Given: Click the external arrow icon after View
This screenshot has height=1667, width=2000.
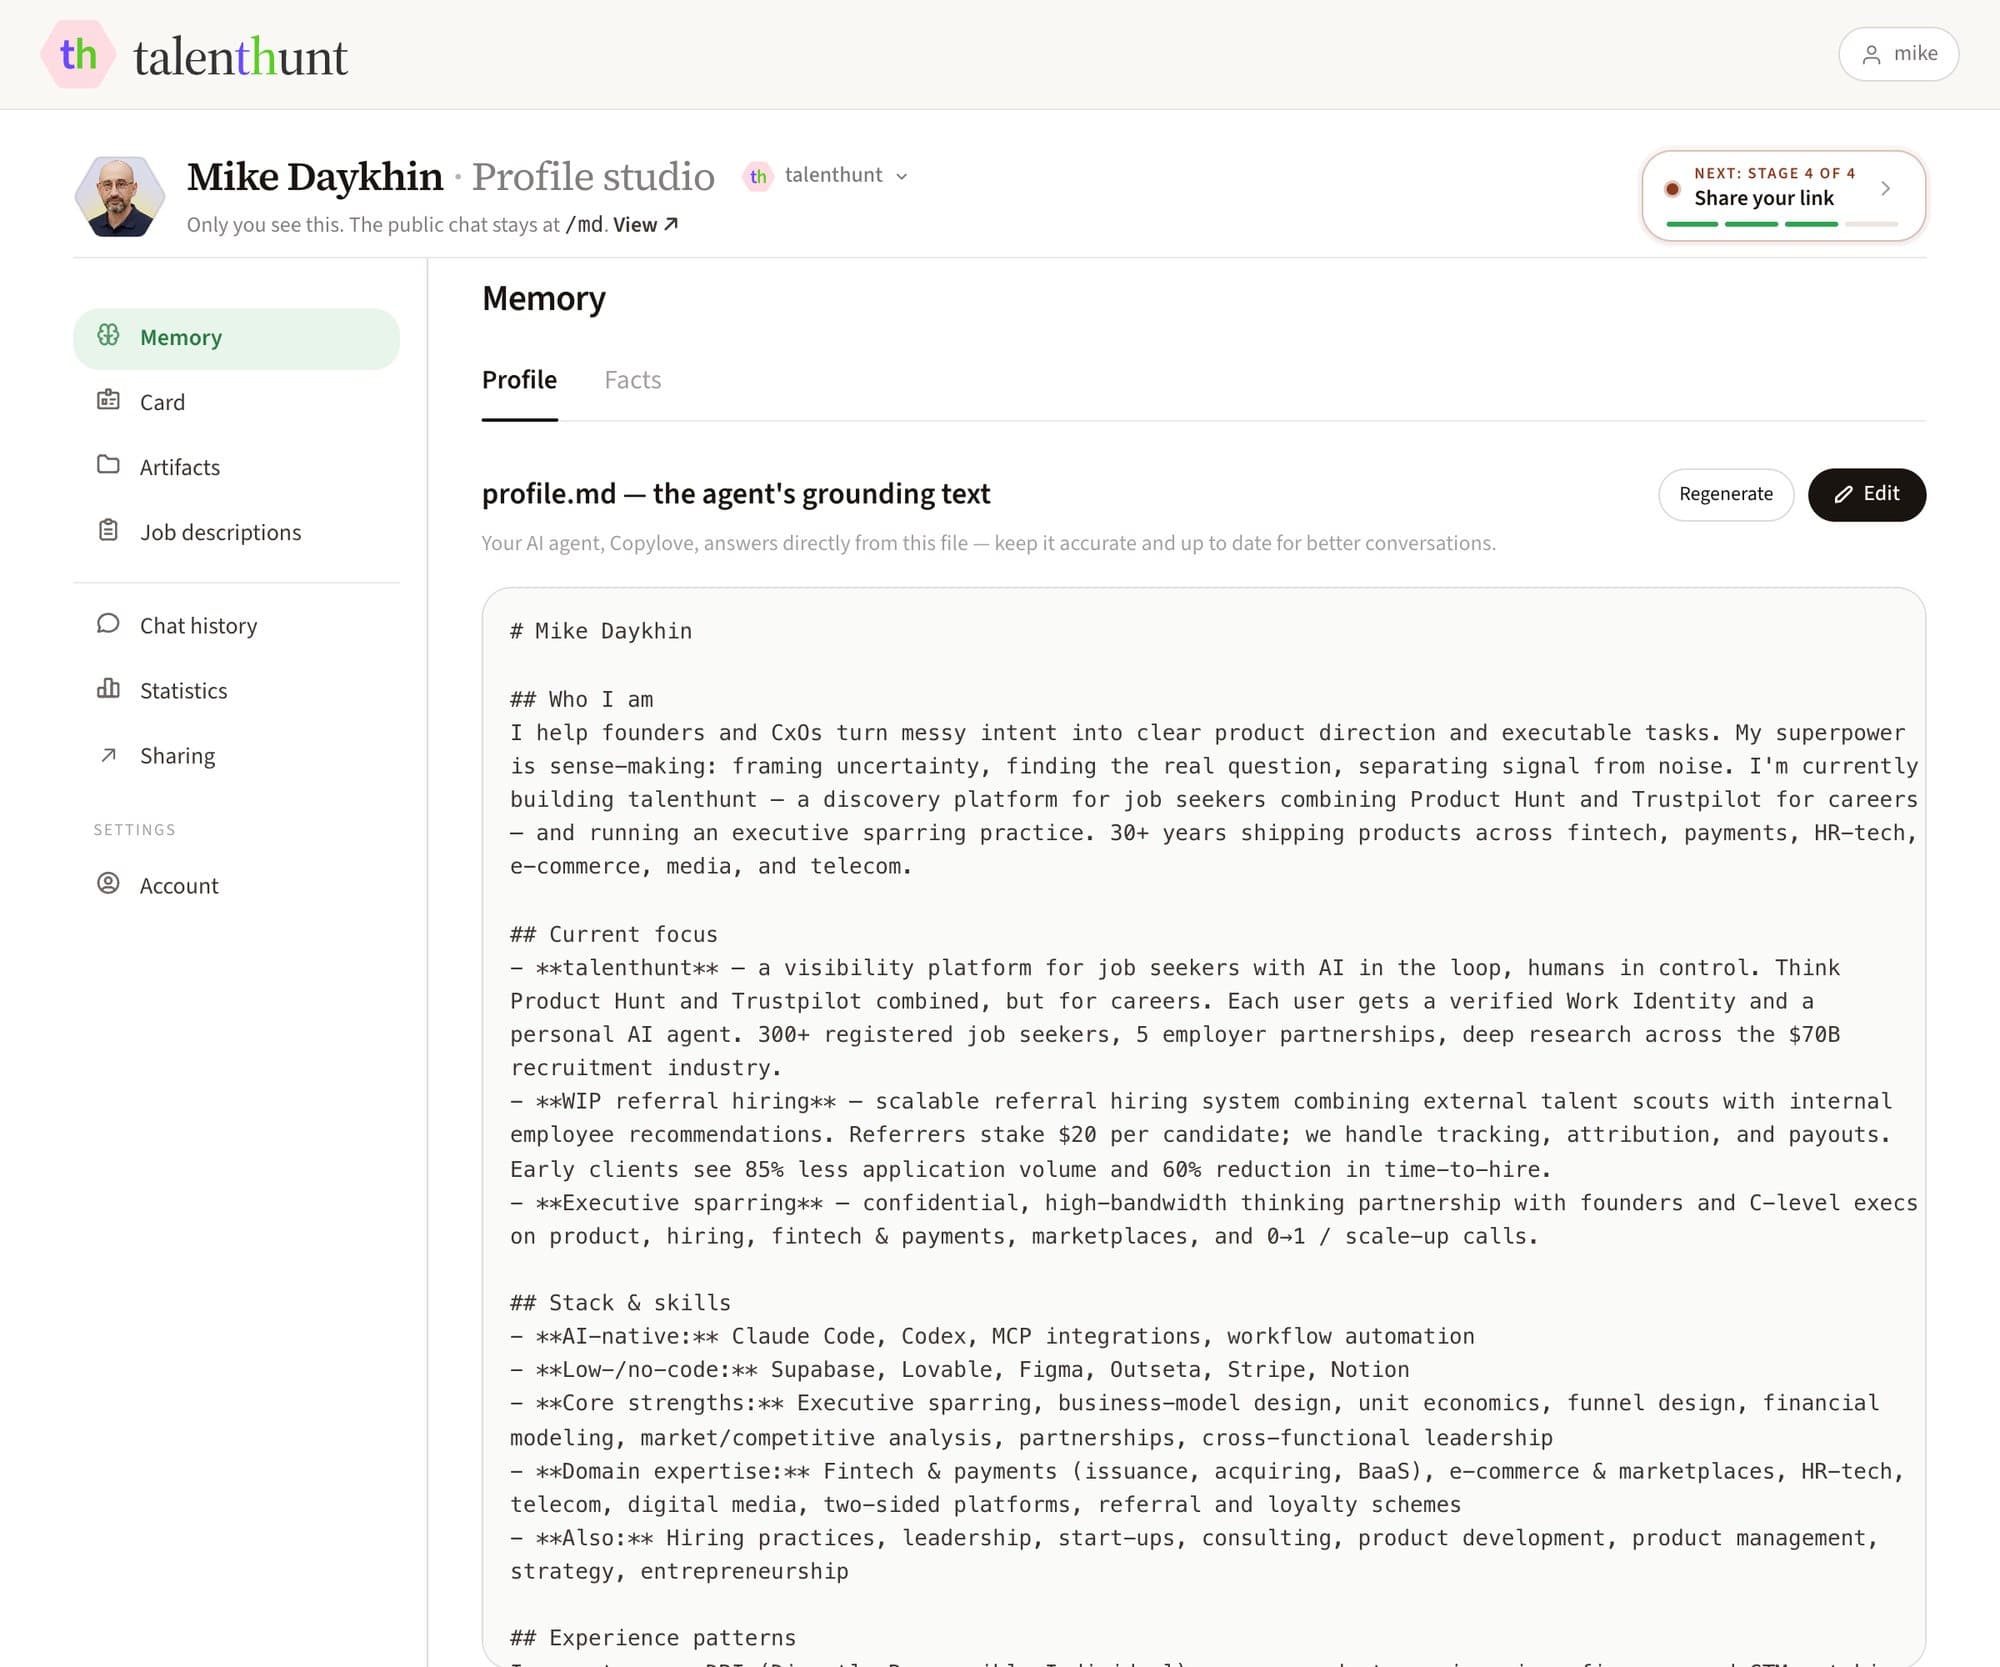Looking at the screenshot, I should 671,224.
